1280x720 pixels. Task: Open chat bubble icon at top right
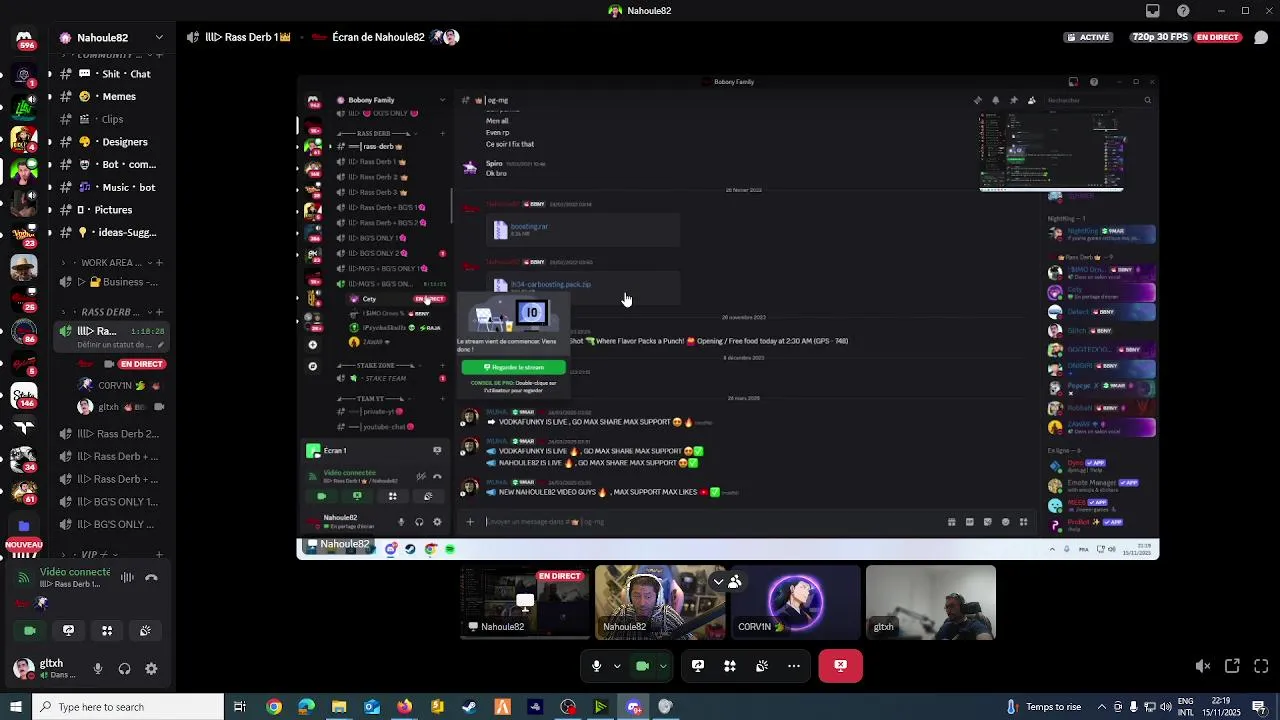click(1261, 37)
